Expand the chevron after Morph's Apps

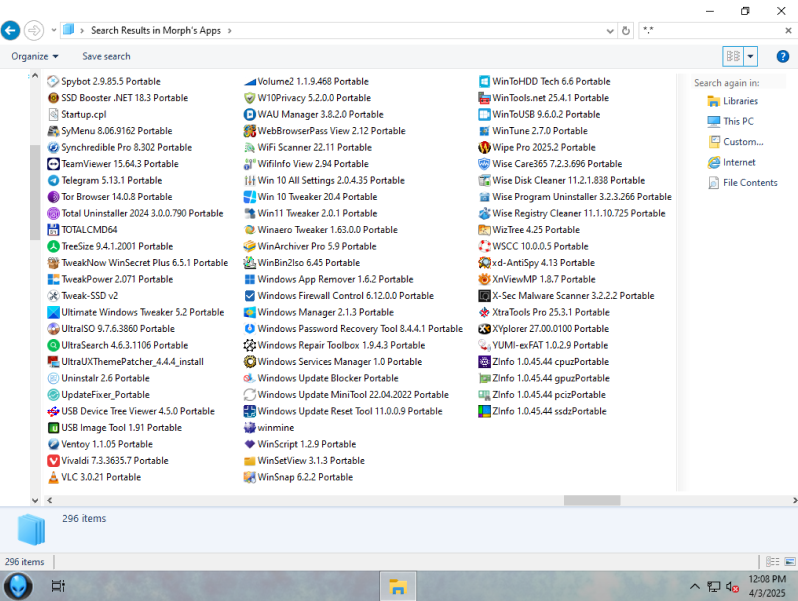coord(230,31)
